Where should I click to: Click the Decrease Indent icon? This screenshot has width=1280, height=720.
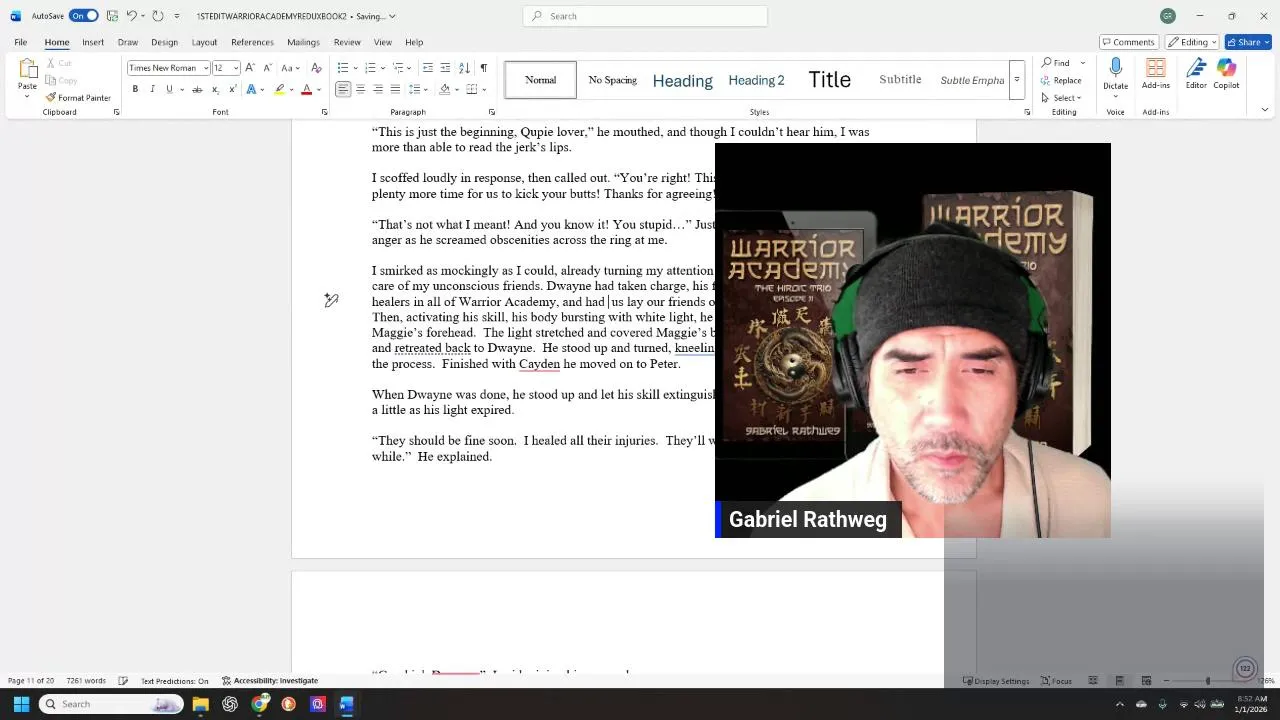tap(428, 68)
